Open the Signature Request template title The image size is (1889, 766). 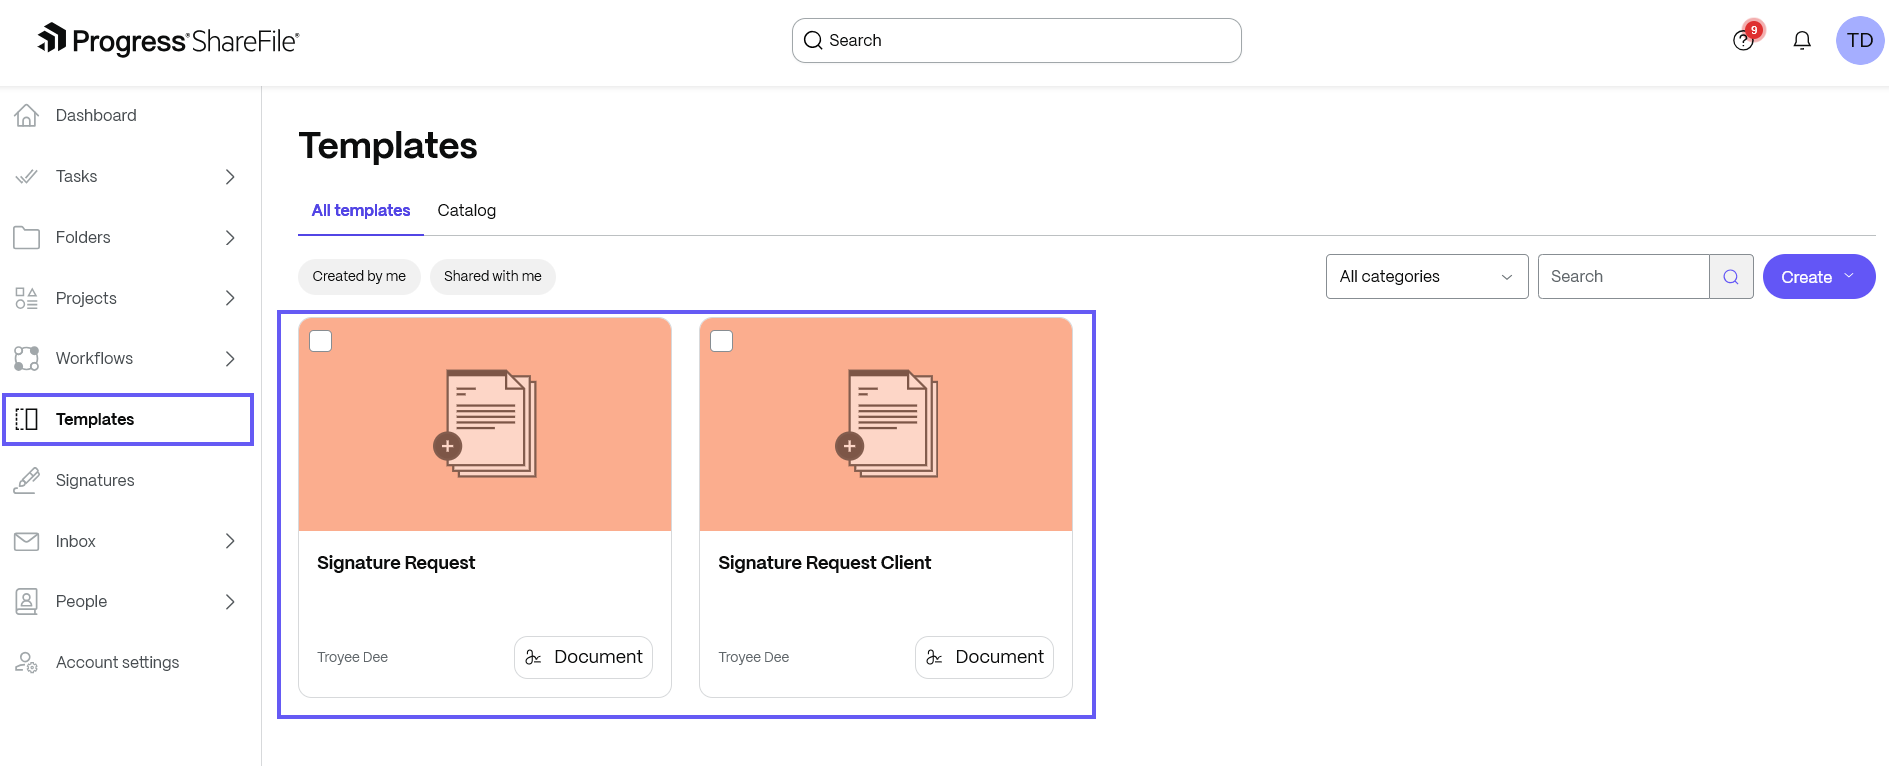[x=396, y=563]
